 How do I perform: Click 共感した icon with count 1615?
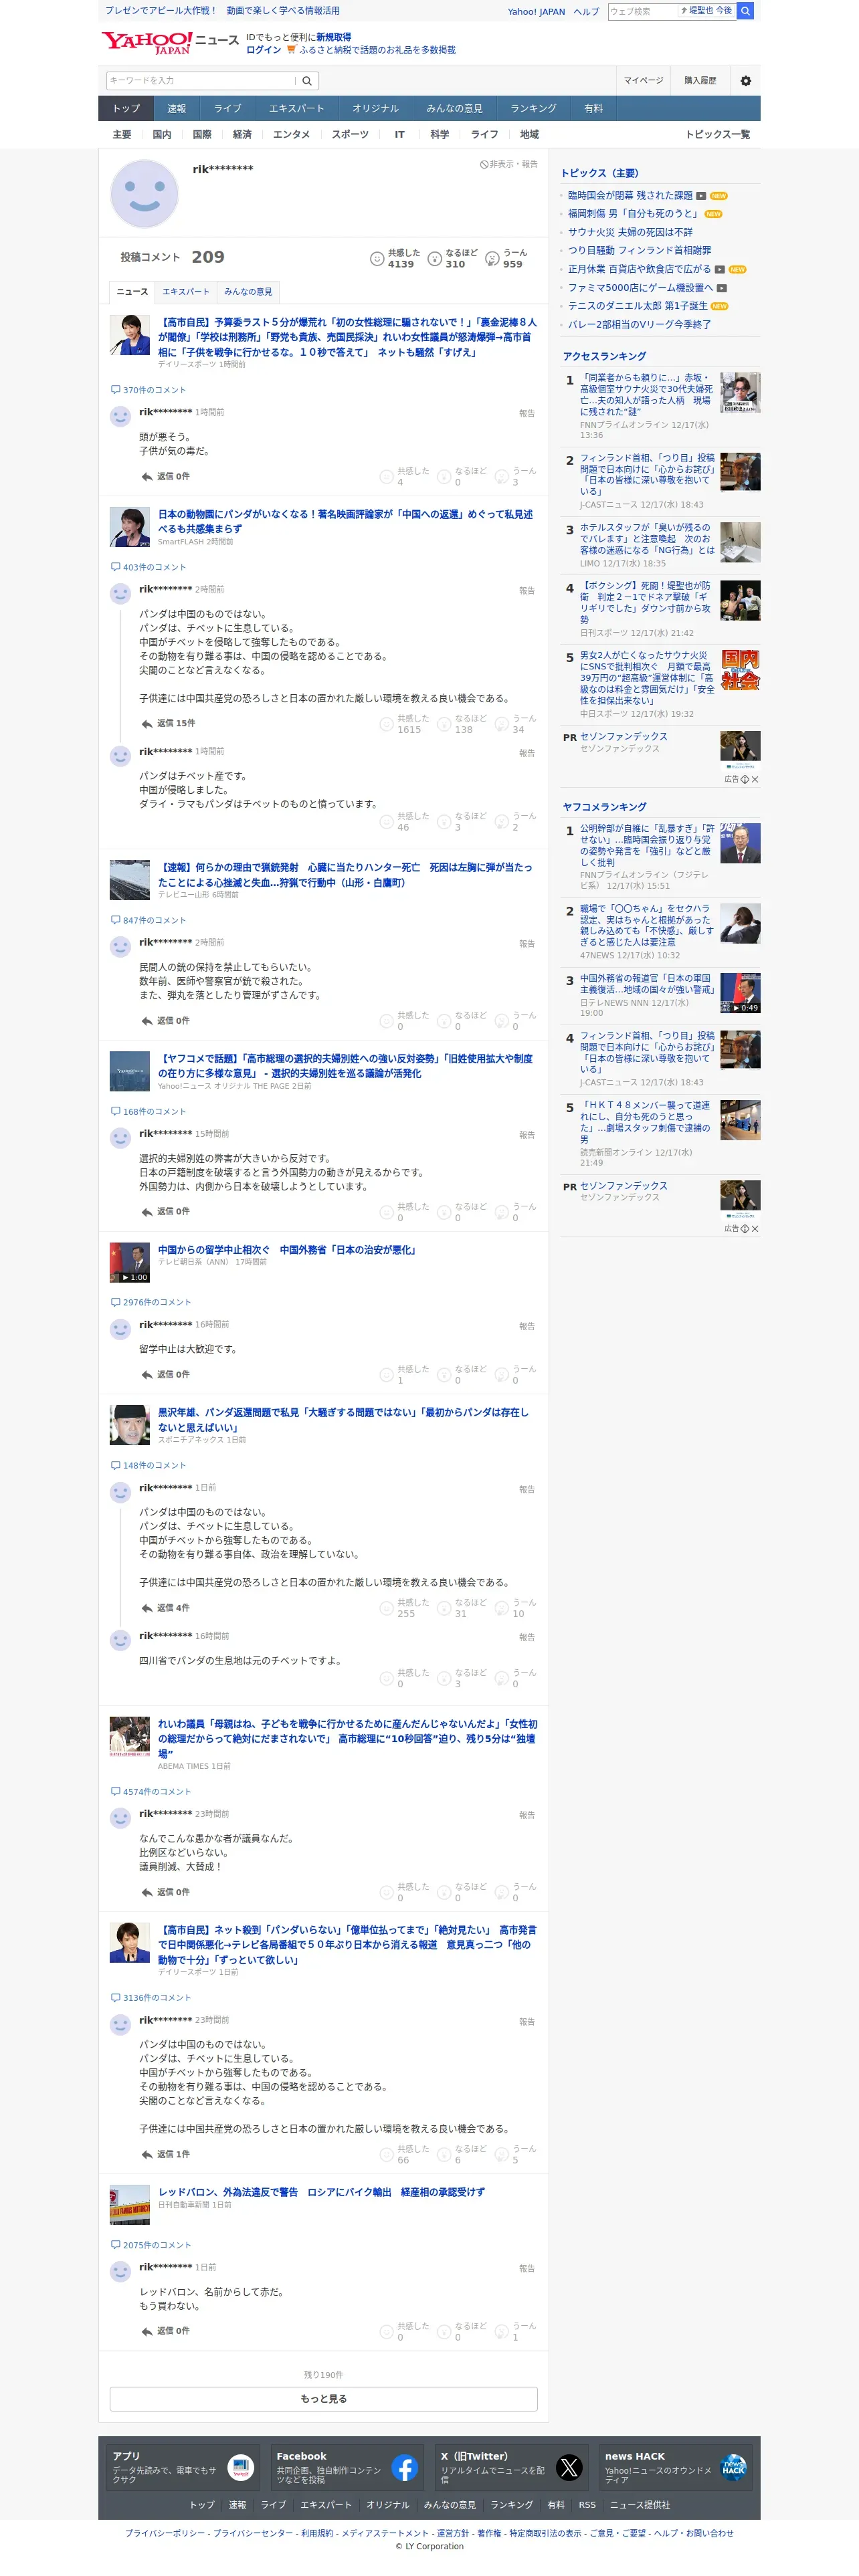(386, 725)
